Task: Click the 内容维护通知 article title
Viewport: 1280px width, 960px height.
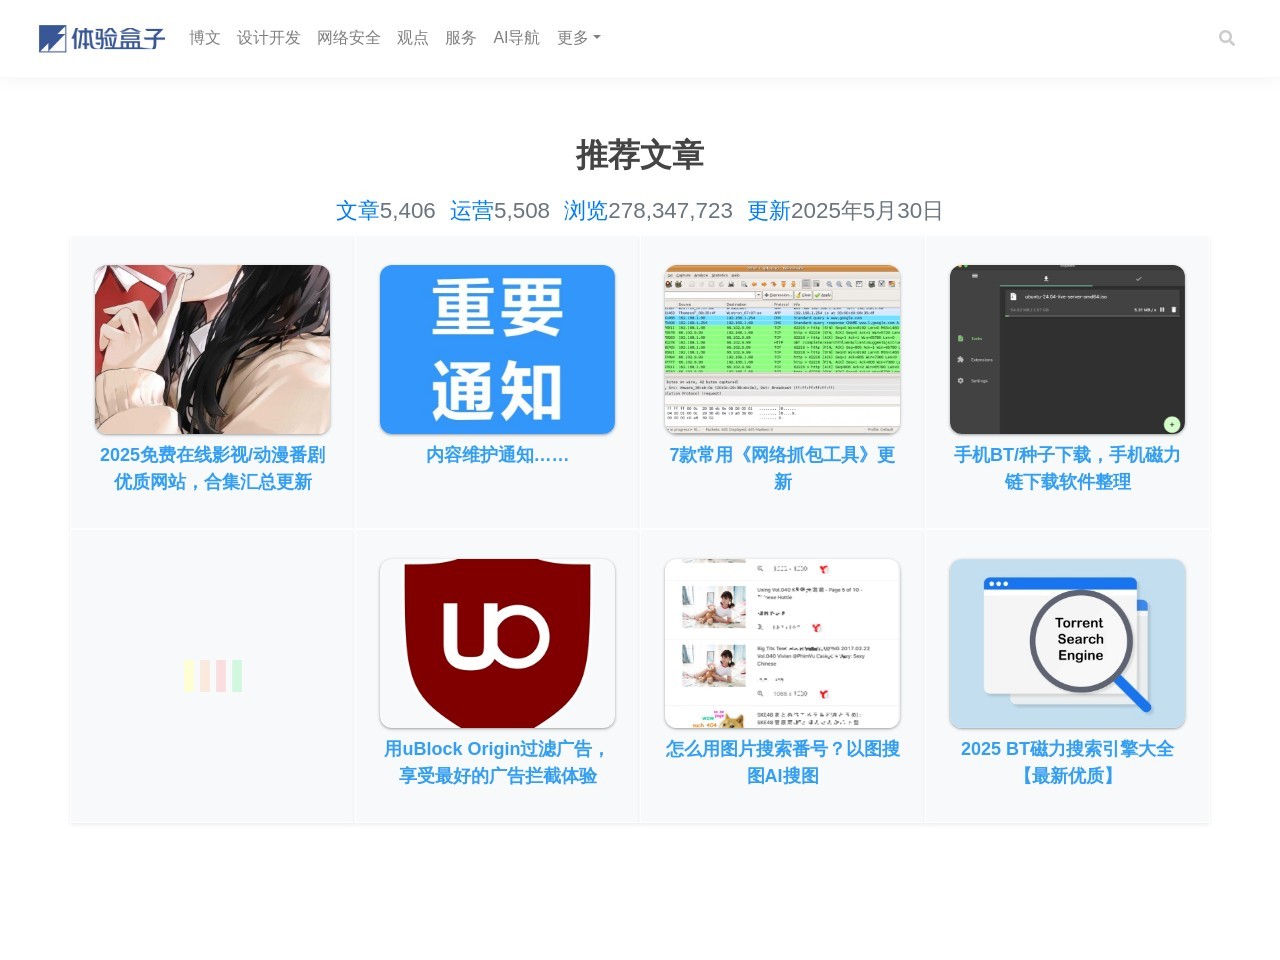Action: pos(497,455)
